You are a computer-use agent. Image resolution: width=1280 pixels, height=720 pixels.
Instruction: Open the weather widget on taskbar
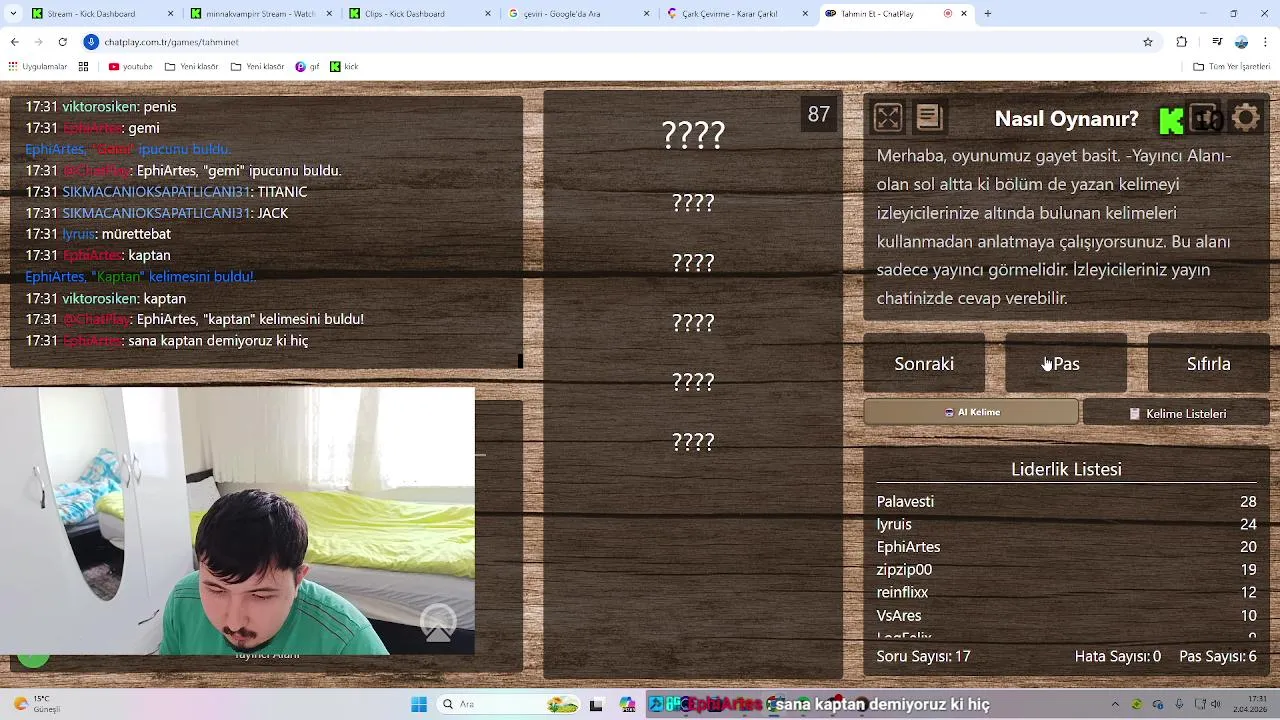[38, 704]
